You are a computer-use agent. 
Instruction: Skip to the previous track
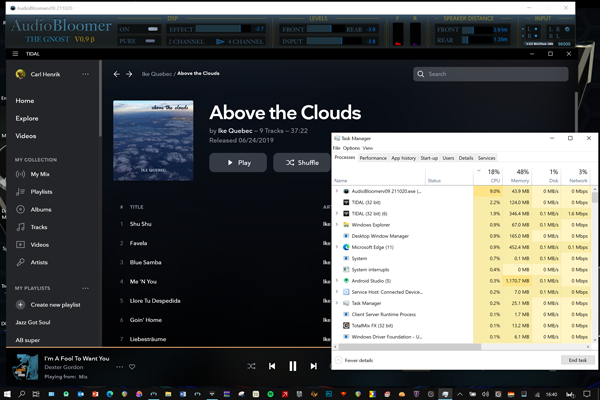[272, 366]
